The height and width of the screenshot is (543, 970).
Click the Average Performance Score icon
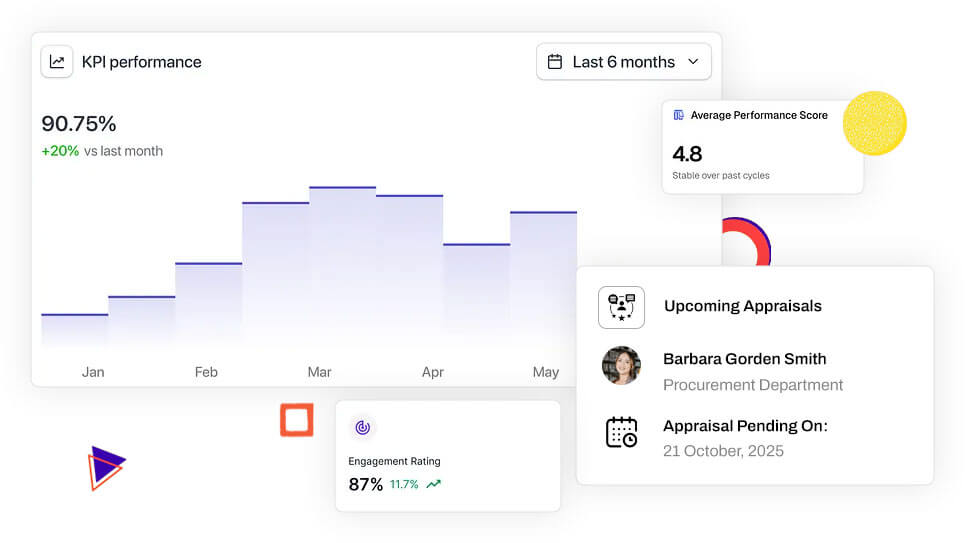coord(679,116)
